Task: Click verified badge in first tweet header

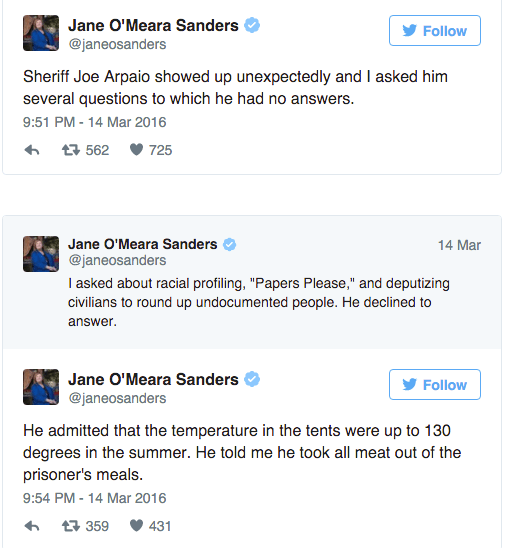Action: tap(252, 26)
